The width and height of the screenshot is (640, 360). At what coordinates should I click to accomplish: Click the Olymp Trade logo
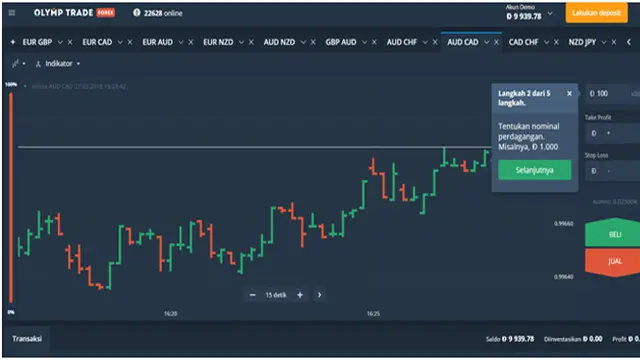tap(74, 13)
